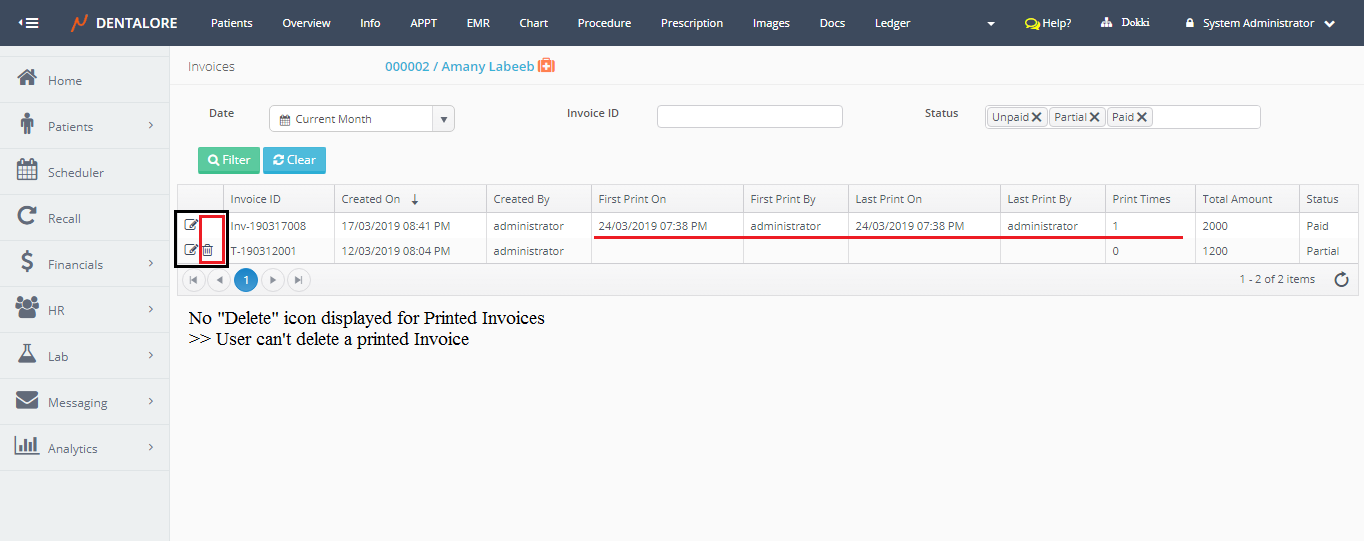The image size is (1364, 541).
Task: Click the medical kit icon beside patient name
Action: point(546,66)
